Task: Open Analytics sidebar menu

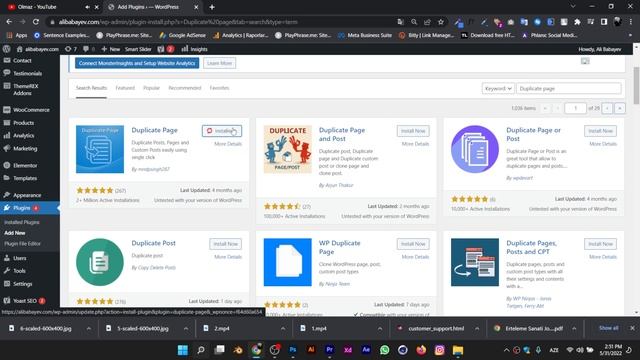Action: [23, 136]
